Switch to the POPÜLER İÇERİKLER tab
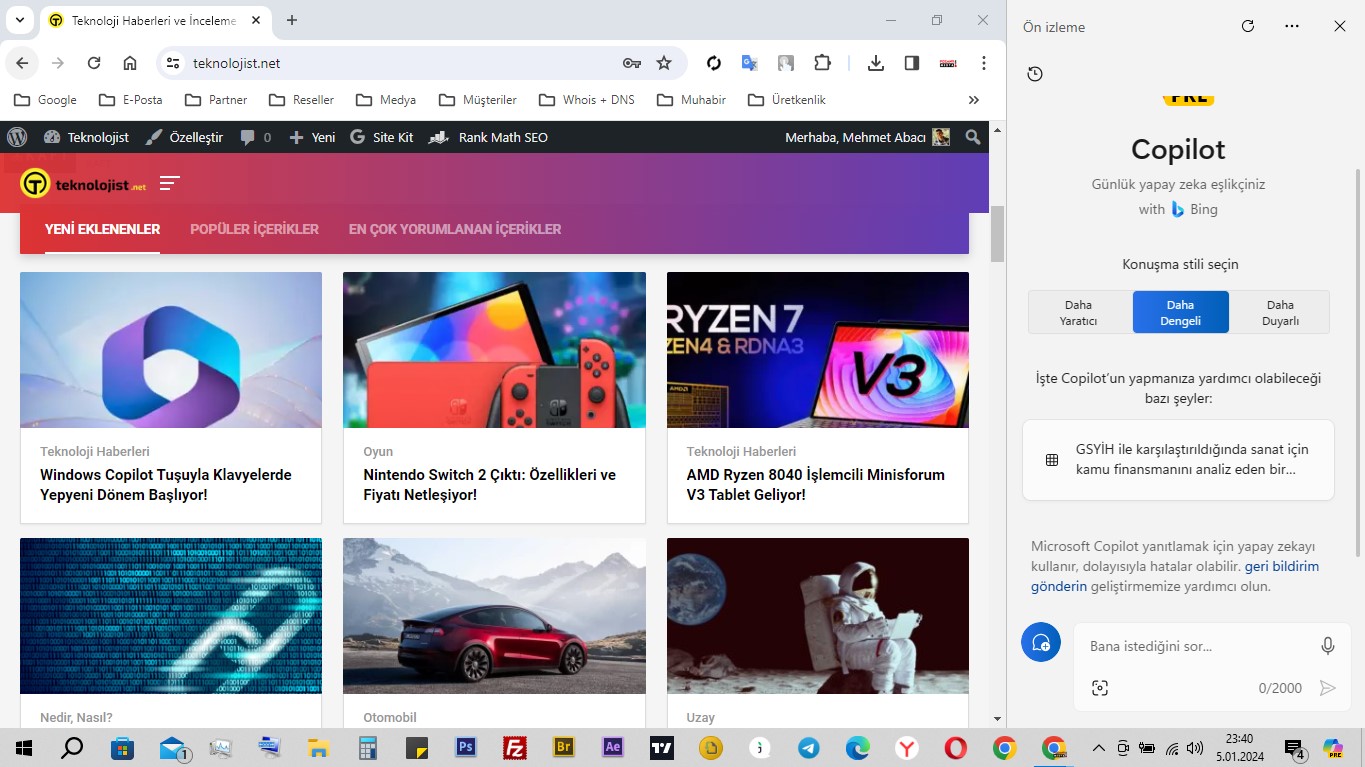The image size is (1365, 767). coord(254,229)
